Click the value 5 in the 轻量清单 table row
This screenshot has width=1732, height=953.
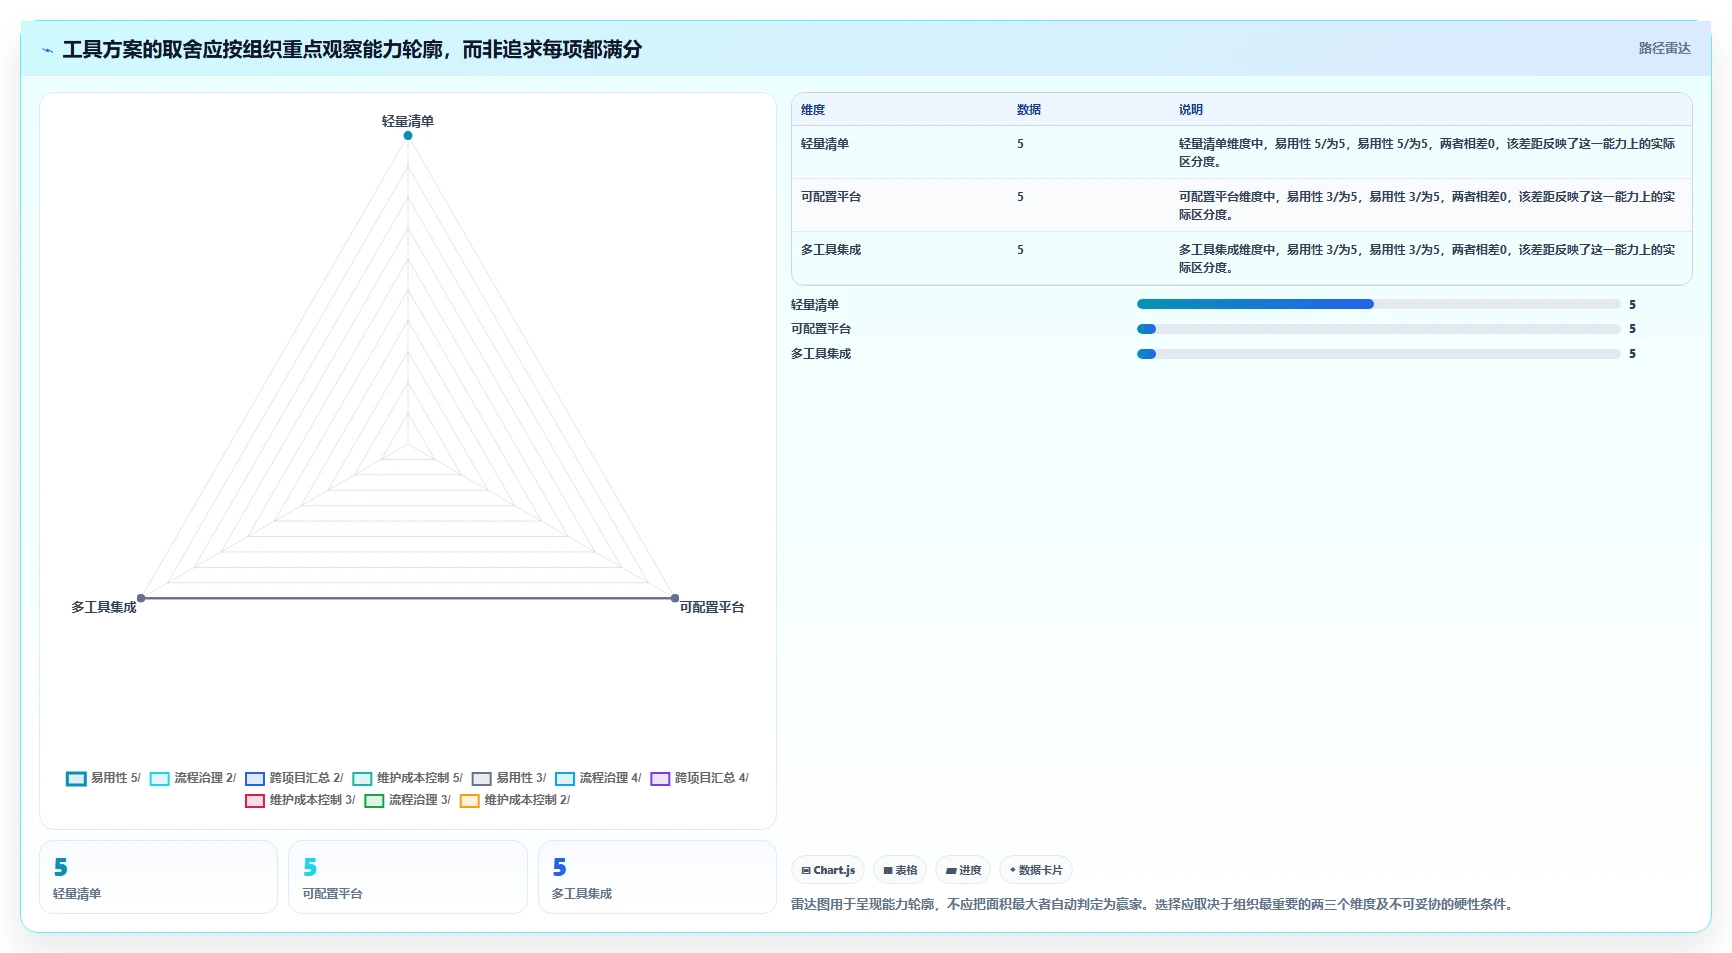pyautogui.click(x=1020, y=144)
